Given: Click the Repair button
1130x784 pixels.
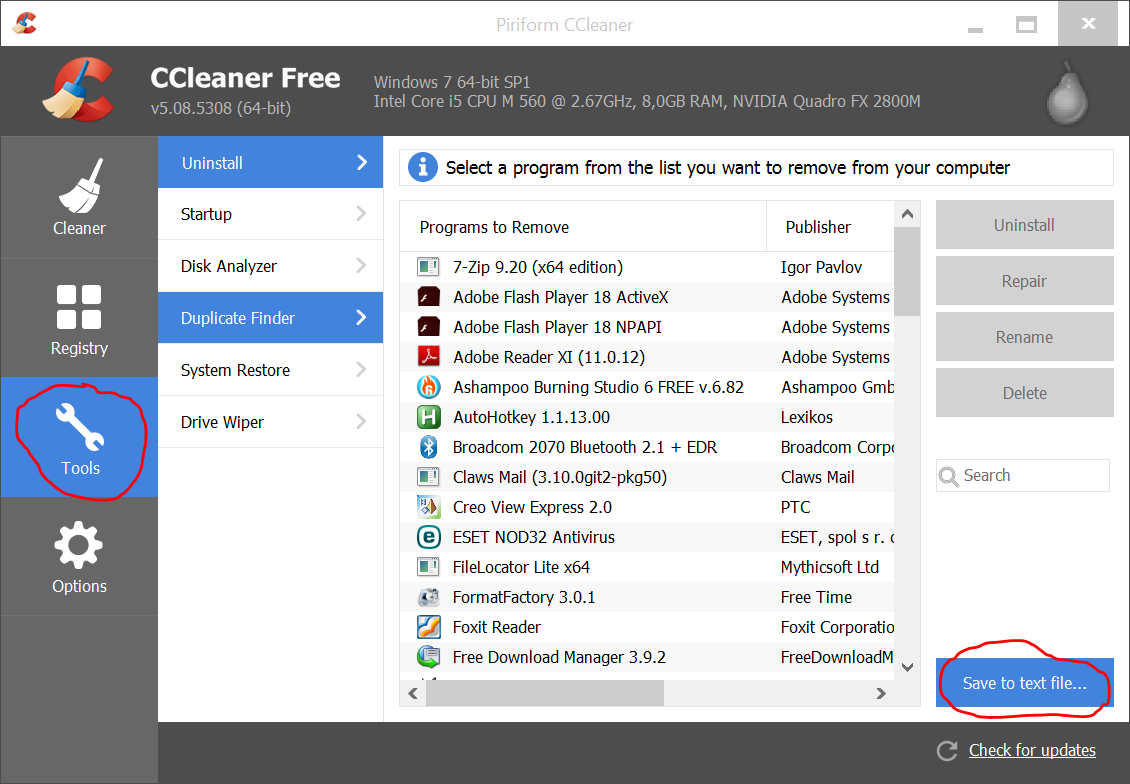Looking at the screenshot, I should 1024,281.
